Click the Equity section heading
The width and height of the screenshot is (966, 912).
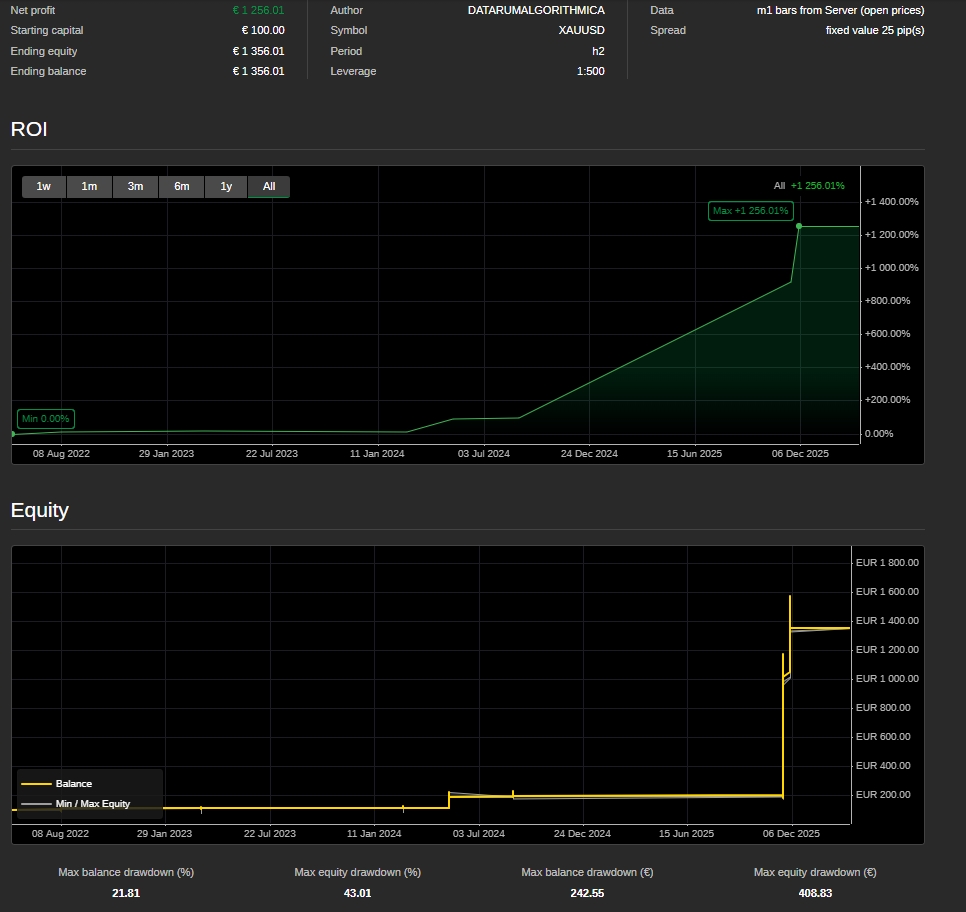click(39, 510)
